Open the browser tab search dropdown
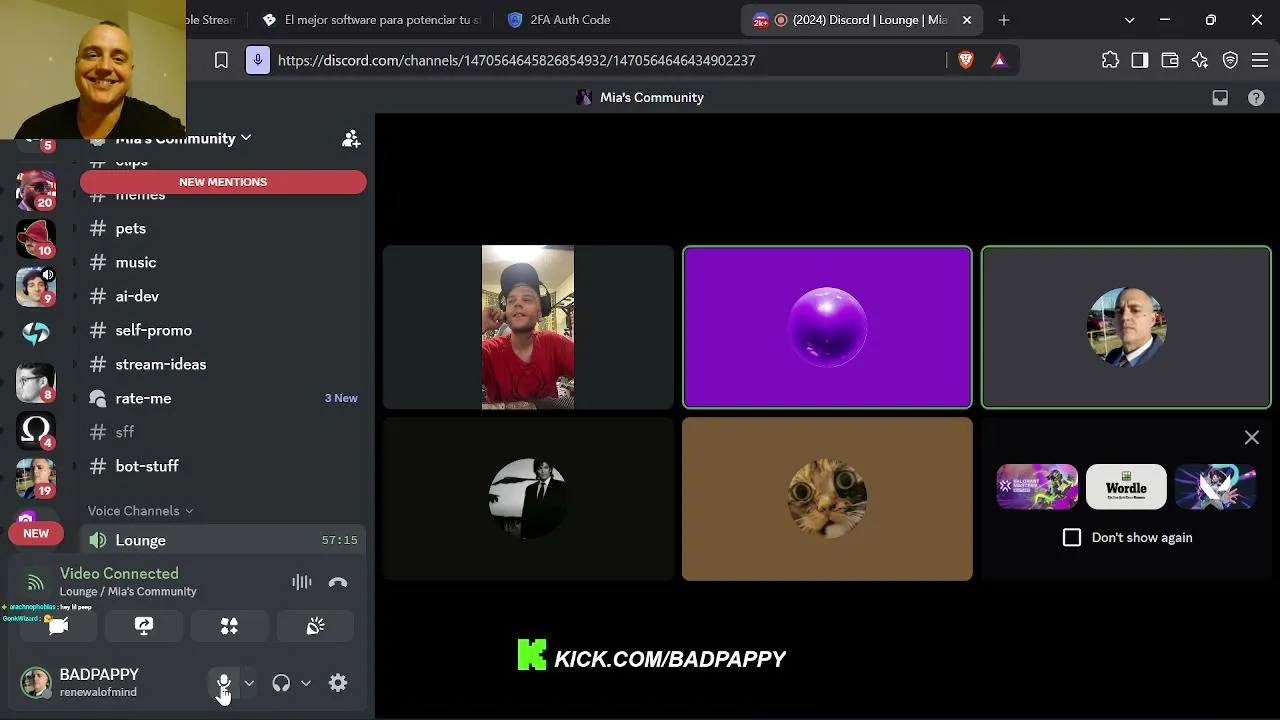 1129,20
